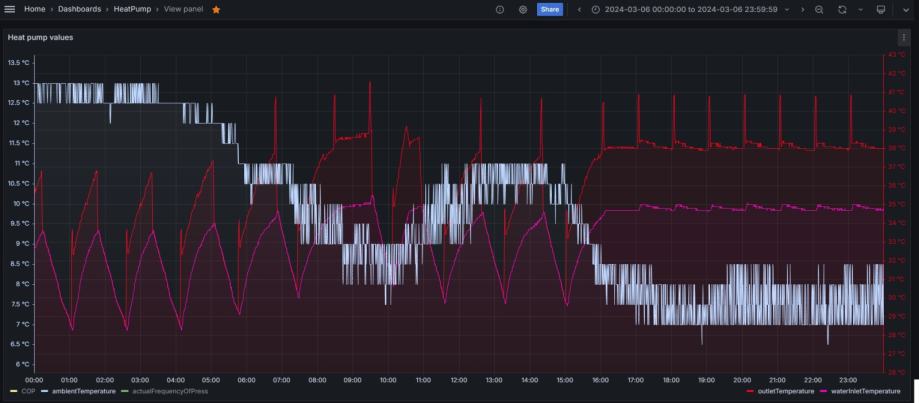Cycle view mode monitor icon
This screenshot has width=919, height=403.
tap(880, 9)
